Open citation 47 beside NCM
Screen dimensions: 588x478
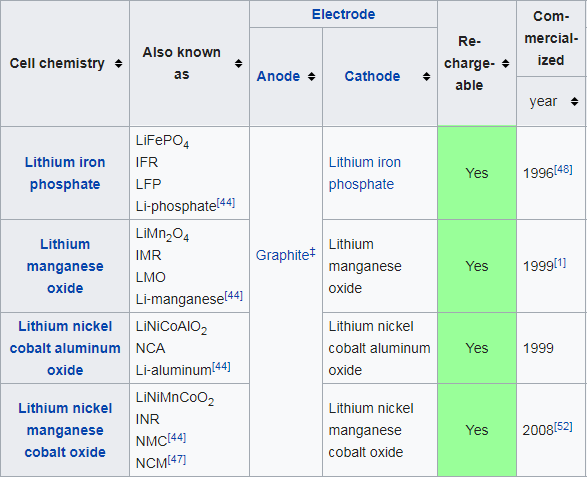177,460
